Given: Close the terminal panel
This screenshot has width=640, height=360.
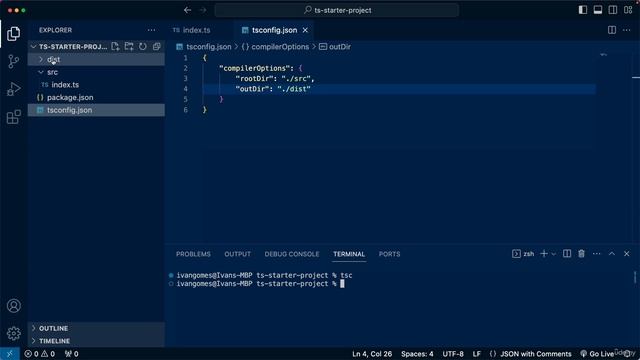Looking at the screenshot, I should click(627, 254).
